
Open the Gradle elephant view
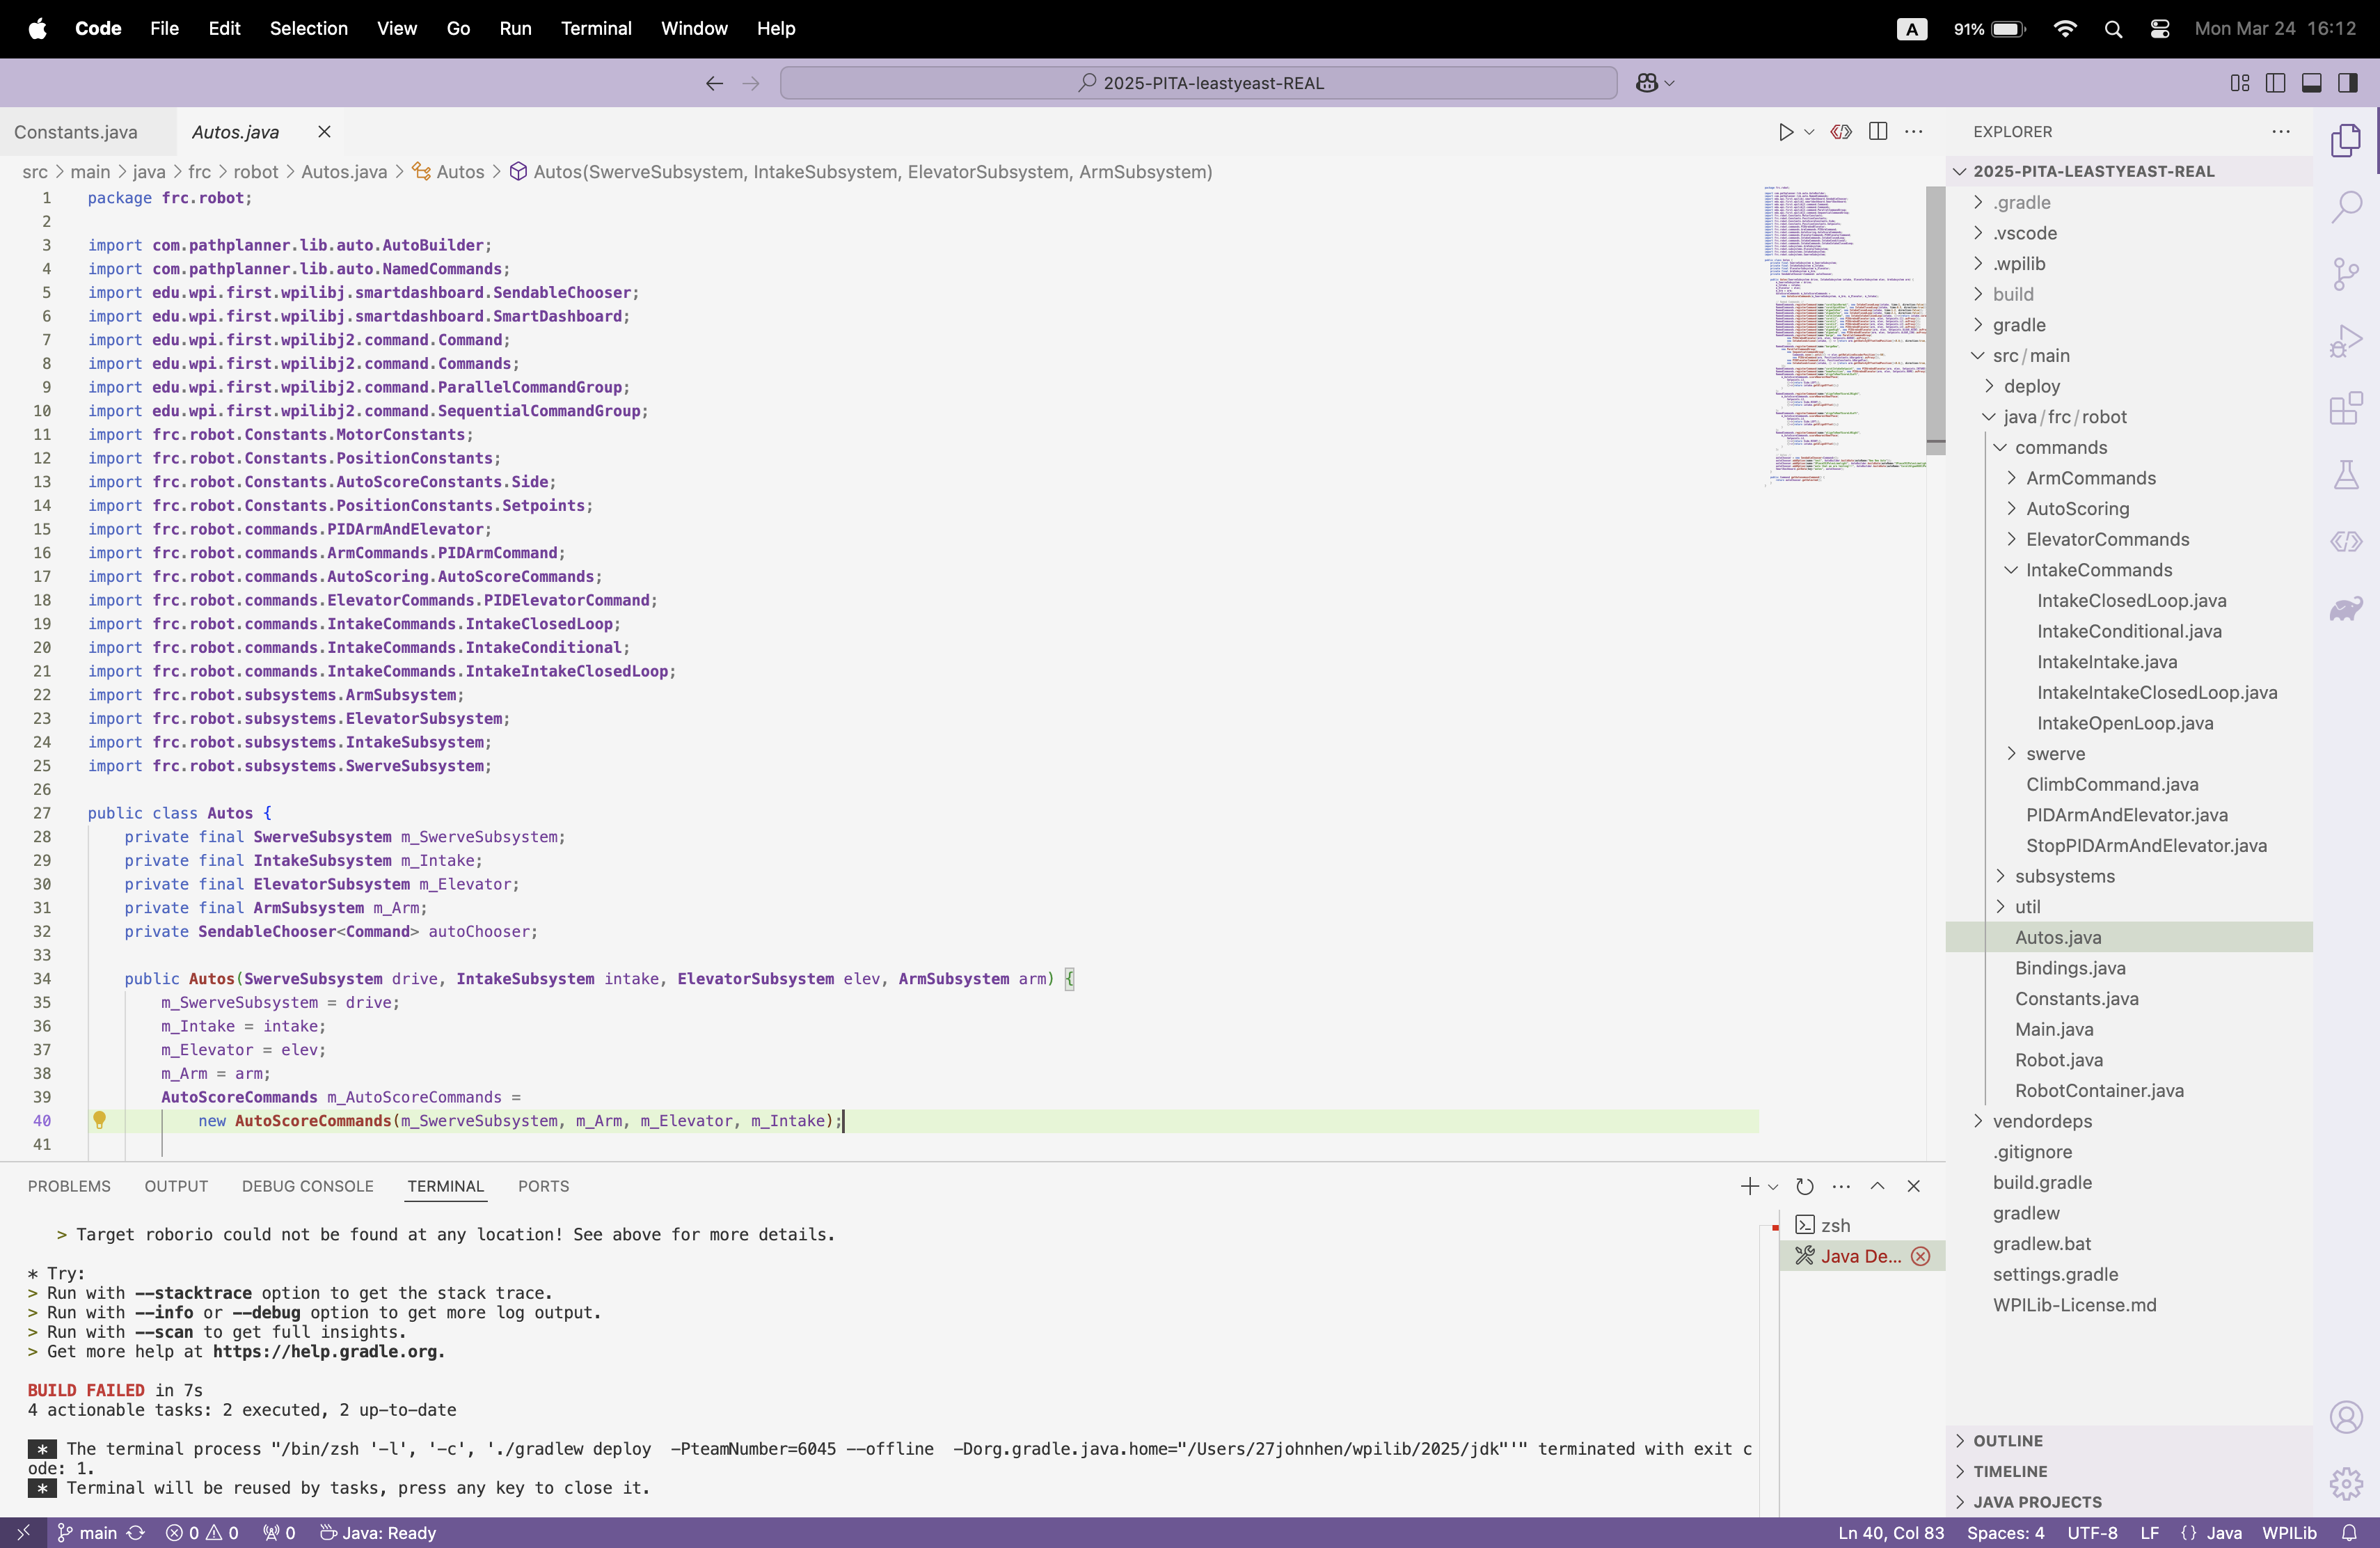coord(2346,608)
